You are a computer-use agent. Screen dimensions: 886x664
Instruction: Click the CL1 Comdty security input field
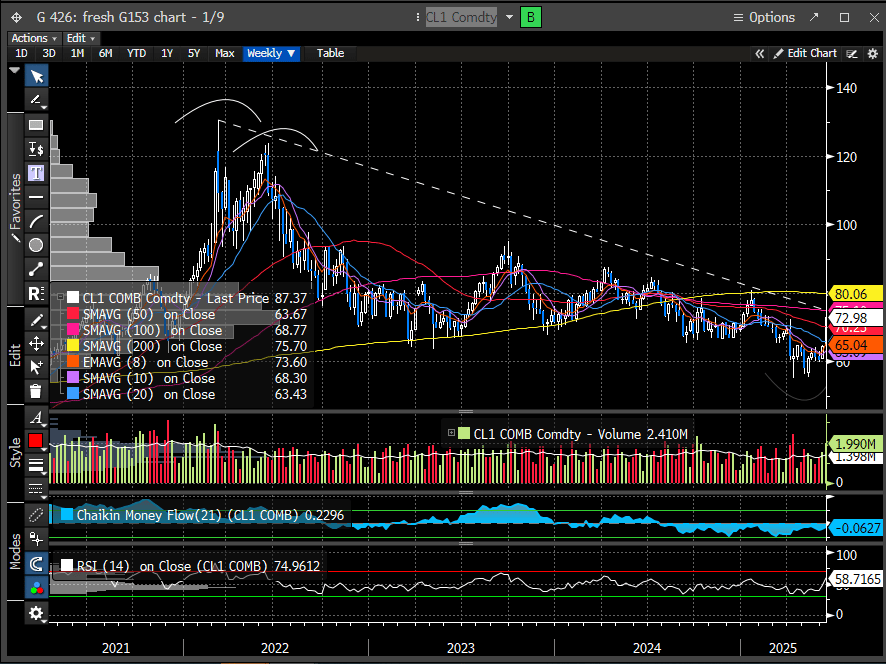[x=461, y=17]
